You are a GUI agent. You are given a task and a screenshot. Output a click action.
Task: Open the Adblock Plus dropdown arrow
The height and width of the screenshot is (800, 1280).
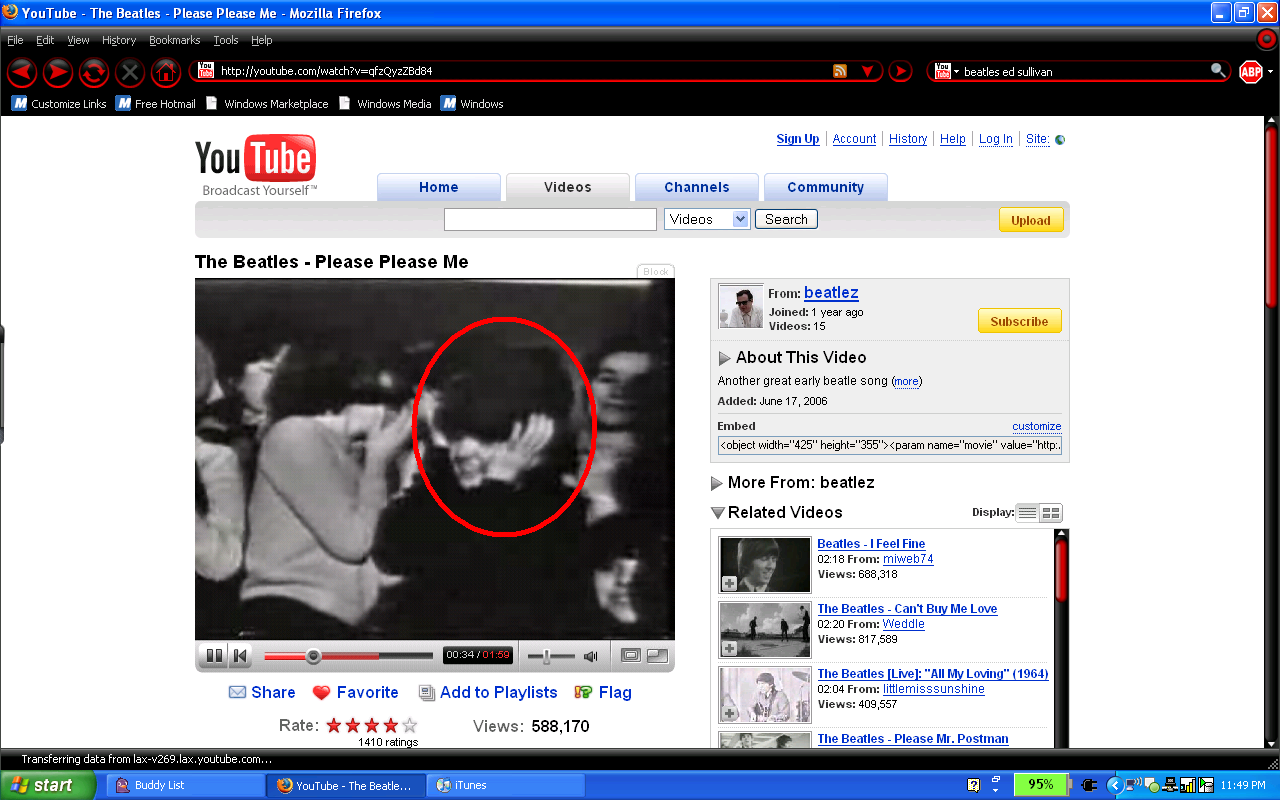tap(1270, 72)
